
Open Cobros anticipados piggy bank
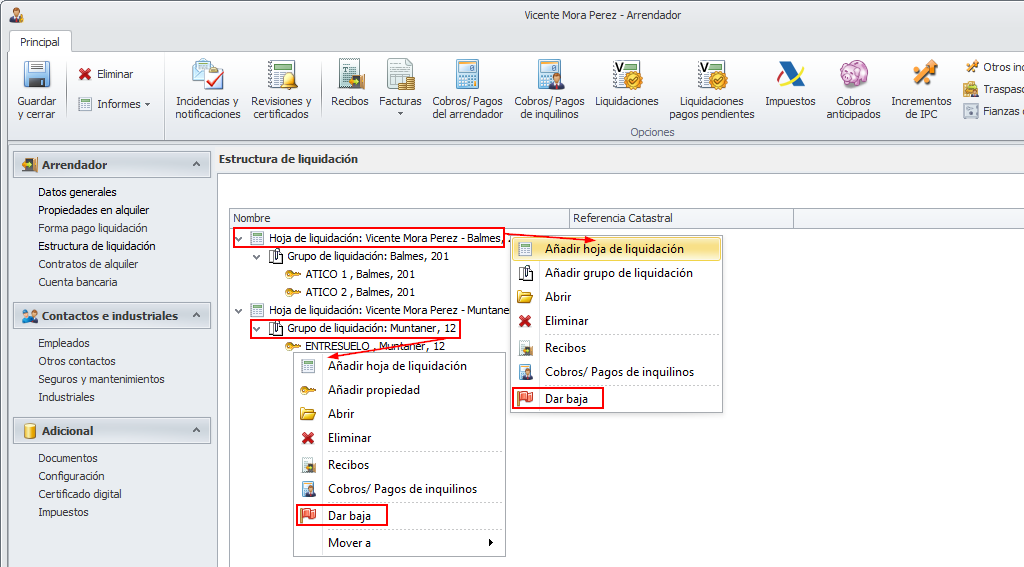[854, 89]
